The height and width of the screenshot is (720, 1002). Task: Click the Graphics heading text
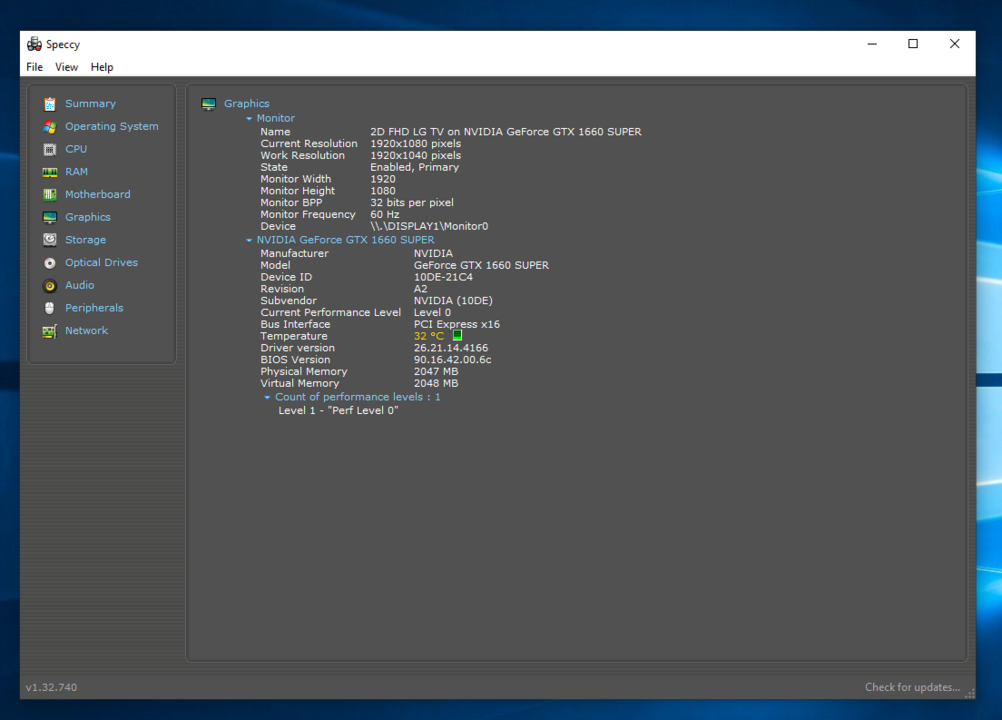tap(247, 103)
